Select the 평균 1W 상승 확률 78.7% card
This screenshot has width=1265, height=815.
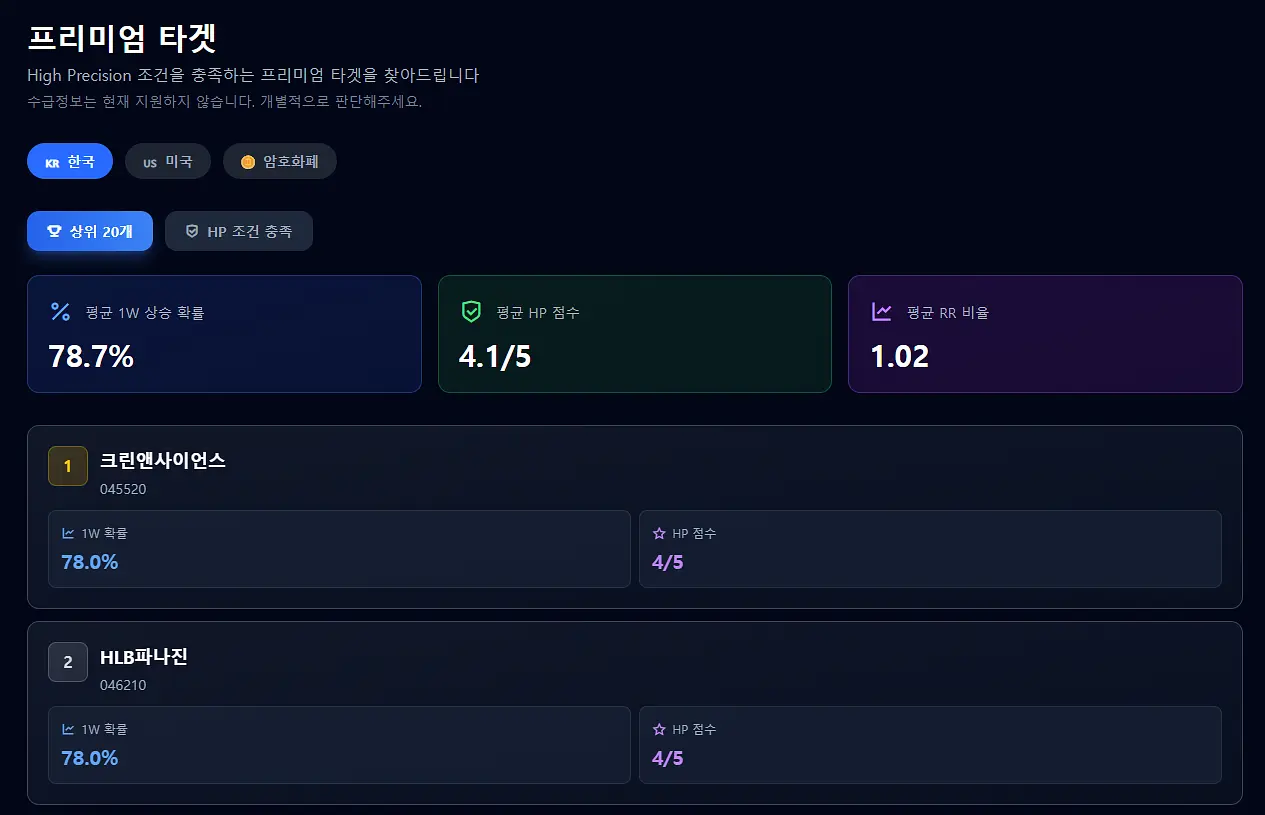224,334
